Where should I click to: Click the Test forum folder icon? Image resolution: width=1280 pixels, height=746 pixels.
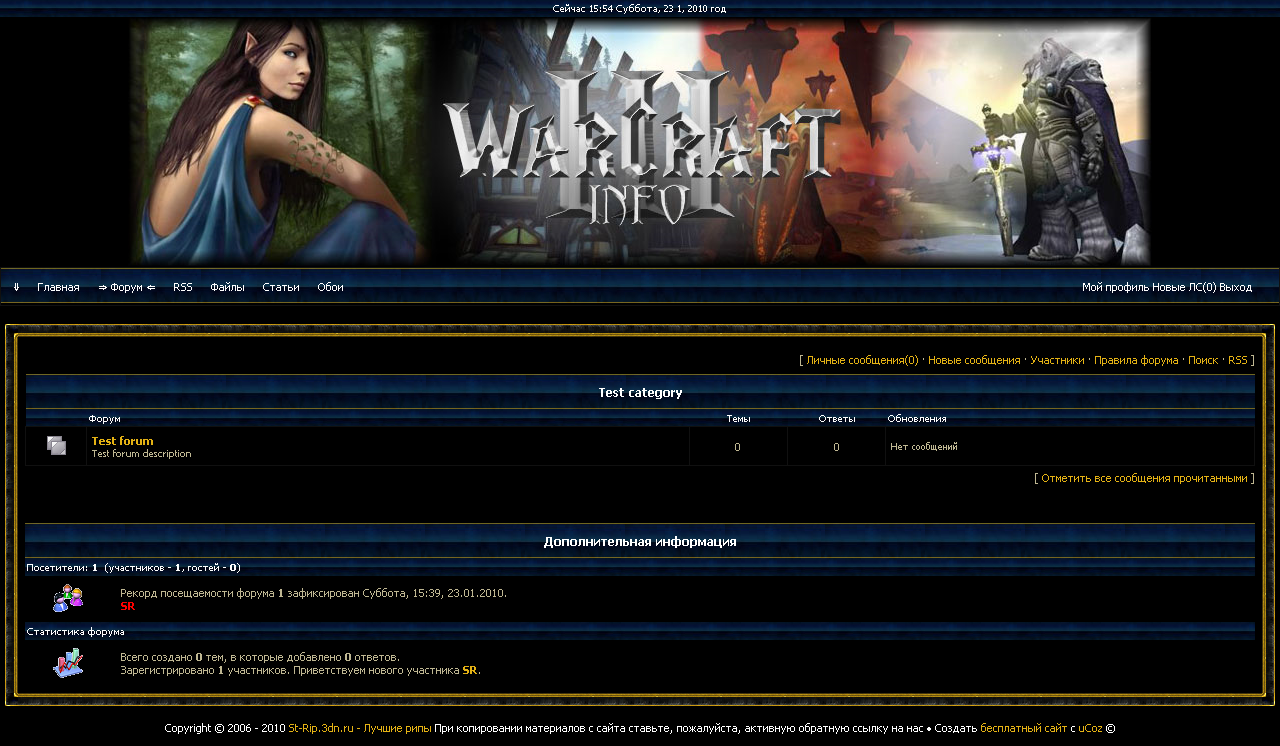coord(57,446)
